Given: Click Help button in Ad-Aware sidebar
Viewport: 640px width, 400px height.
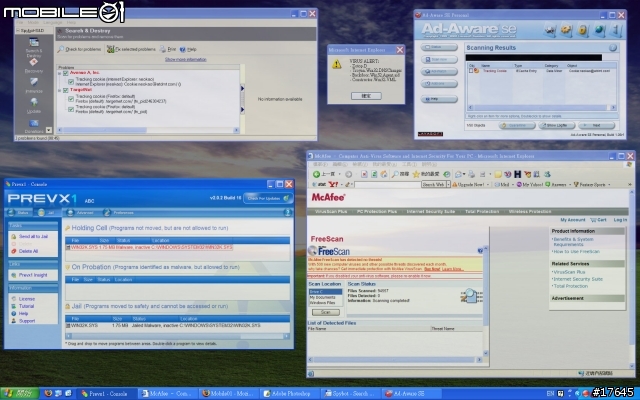Looking at the screenshot, I should [439, 99].
